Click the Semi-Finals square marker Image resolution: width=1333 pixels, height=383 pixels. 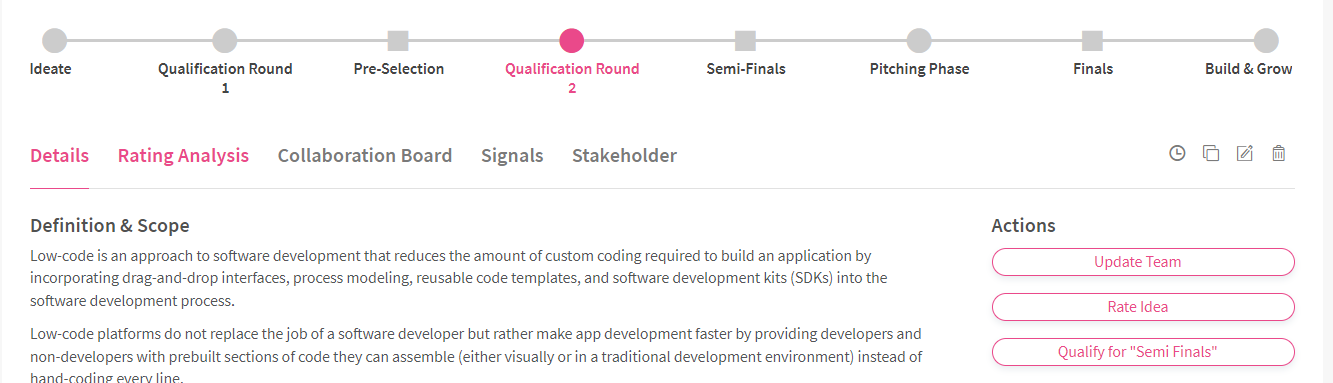745,41
